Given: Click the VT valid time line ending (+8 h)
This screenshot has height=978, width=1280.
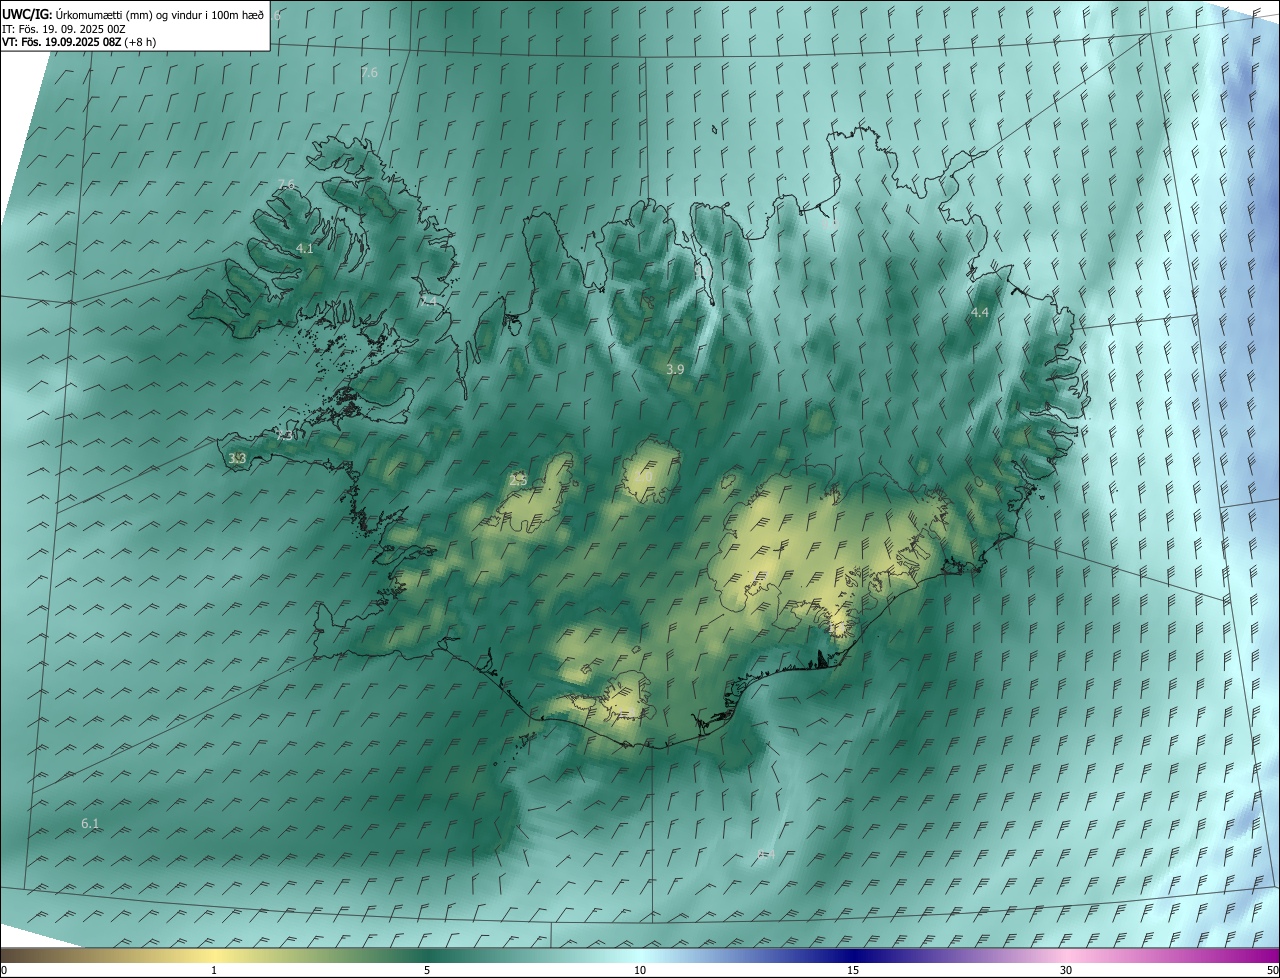Looking at the screenshot, I should [78, 42].
